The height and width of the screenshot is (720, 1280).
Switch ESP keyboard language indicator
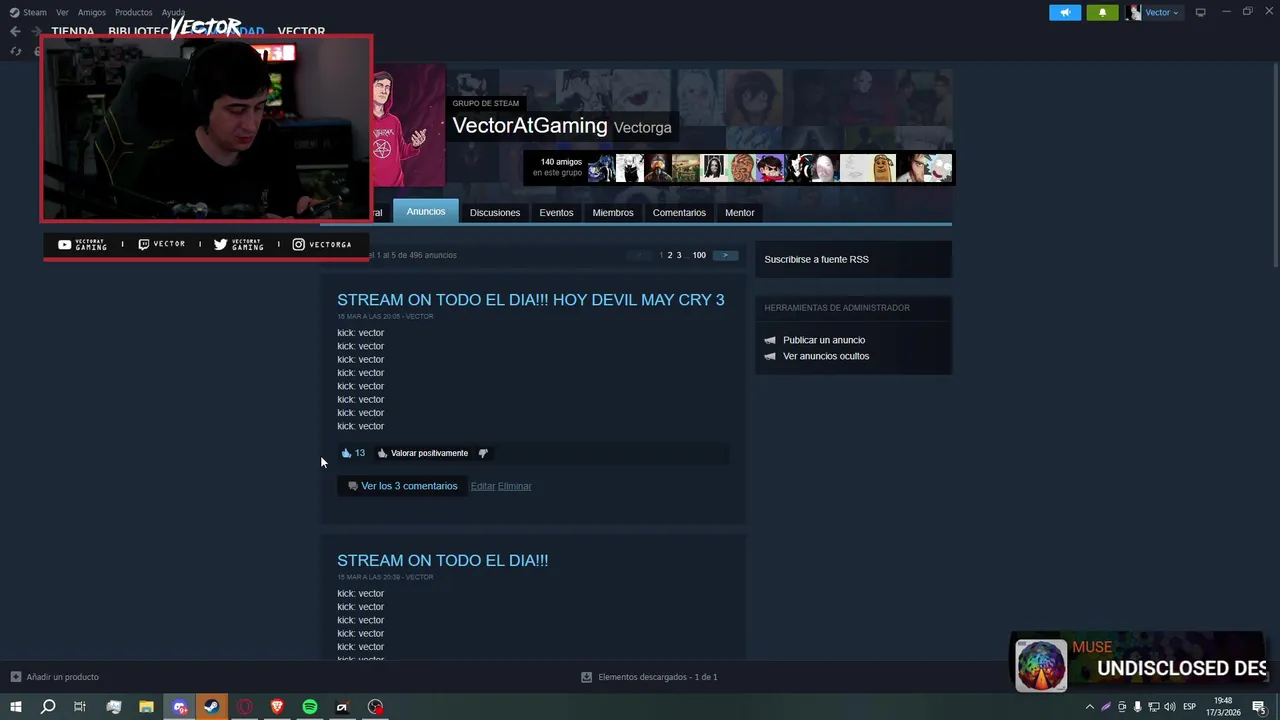(x=1189, y=707)
